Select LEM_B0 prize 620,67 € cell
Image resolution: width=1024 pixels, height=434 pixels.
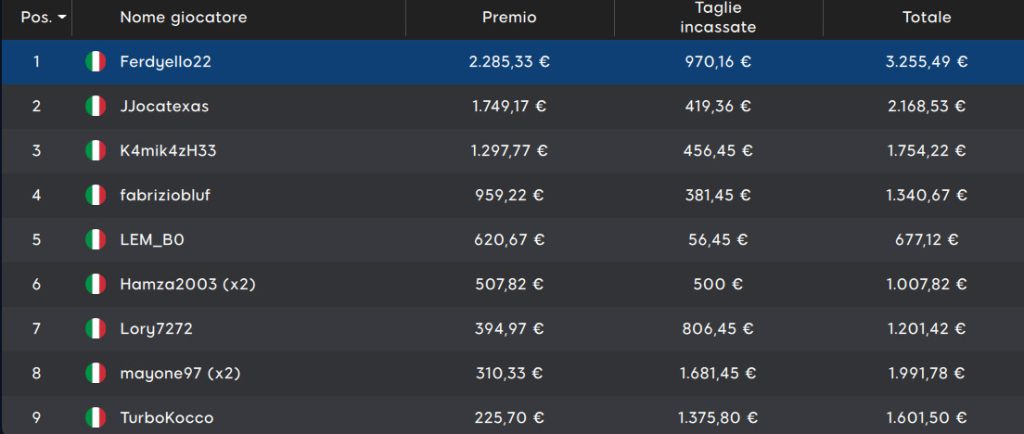509,240
